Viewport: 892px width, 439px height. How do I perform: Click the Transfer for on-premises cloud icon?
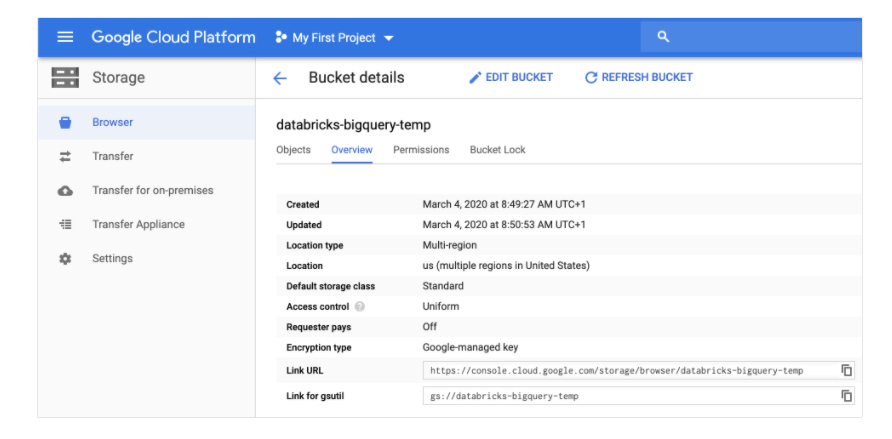(x=65, y=191)
